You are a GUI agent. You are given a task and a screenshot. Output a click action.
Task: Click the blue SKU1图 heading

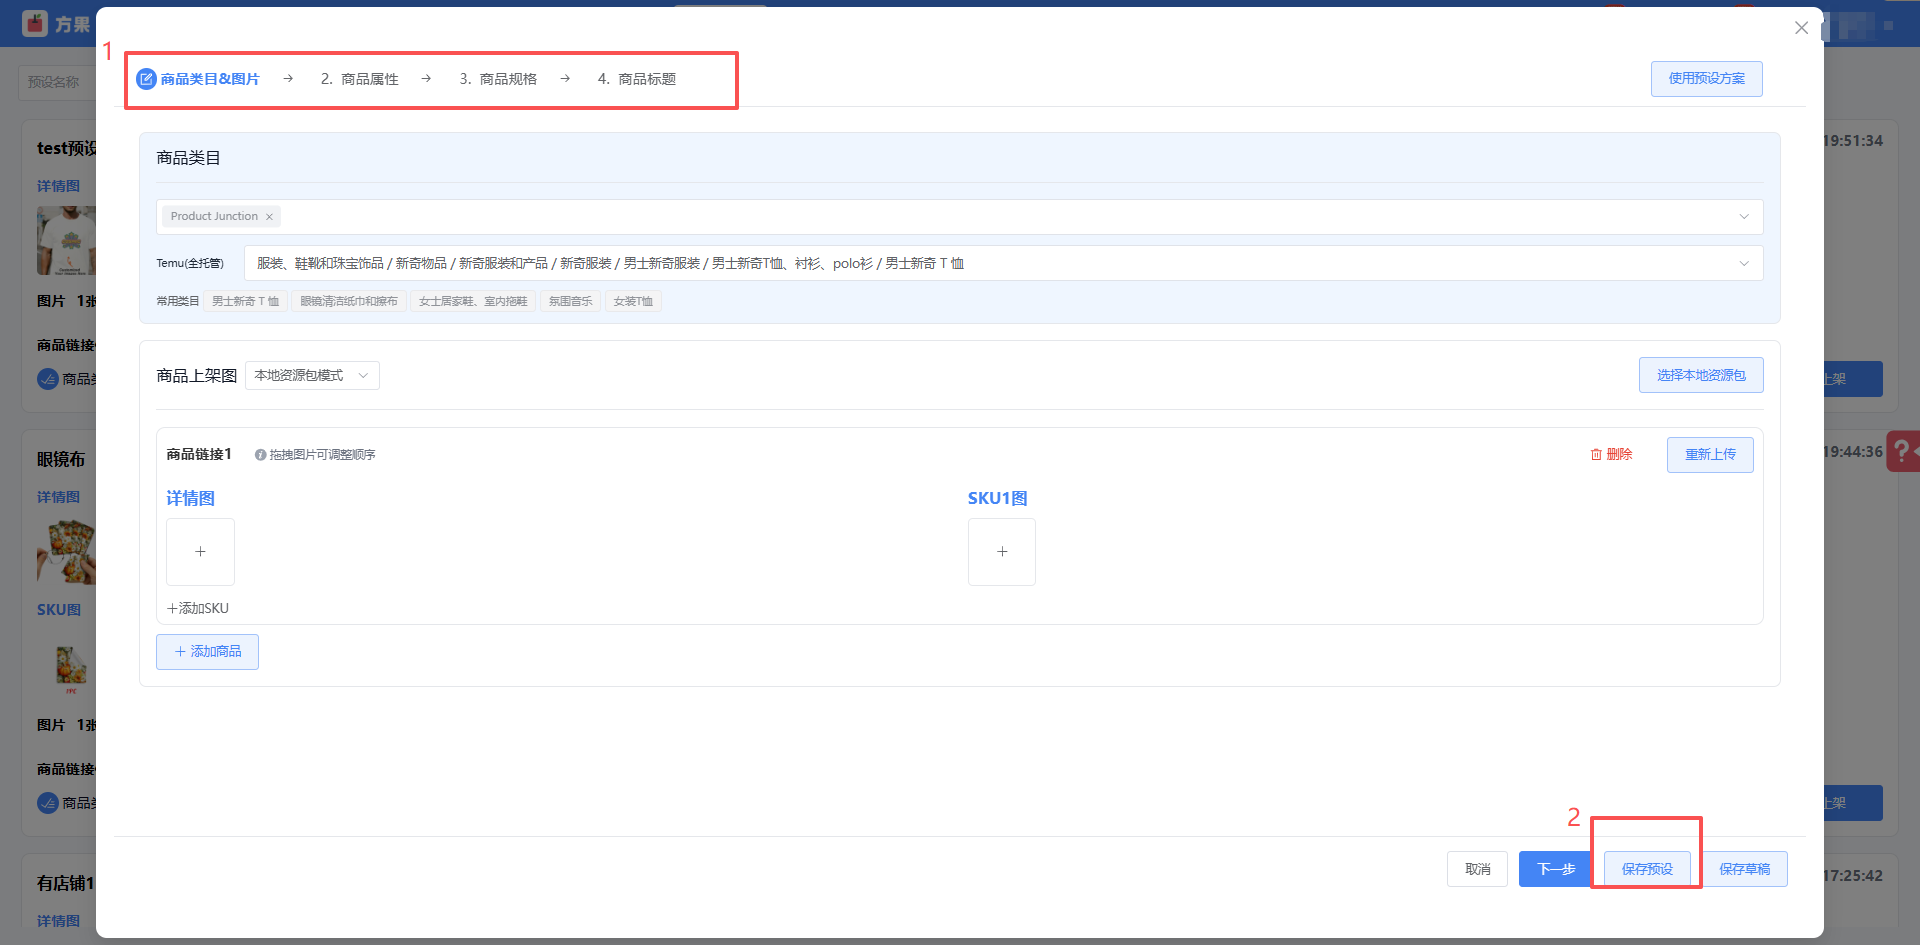pos(997,499)
